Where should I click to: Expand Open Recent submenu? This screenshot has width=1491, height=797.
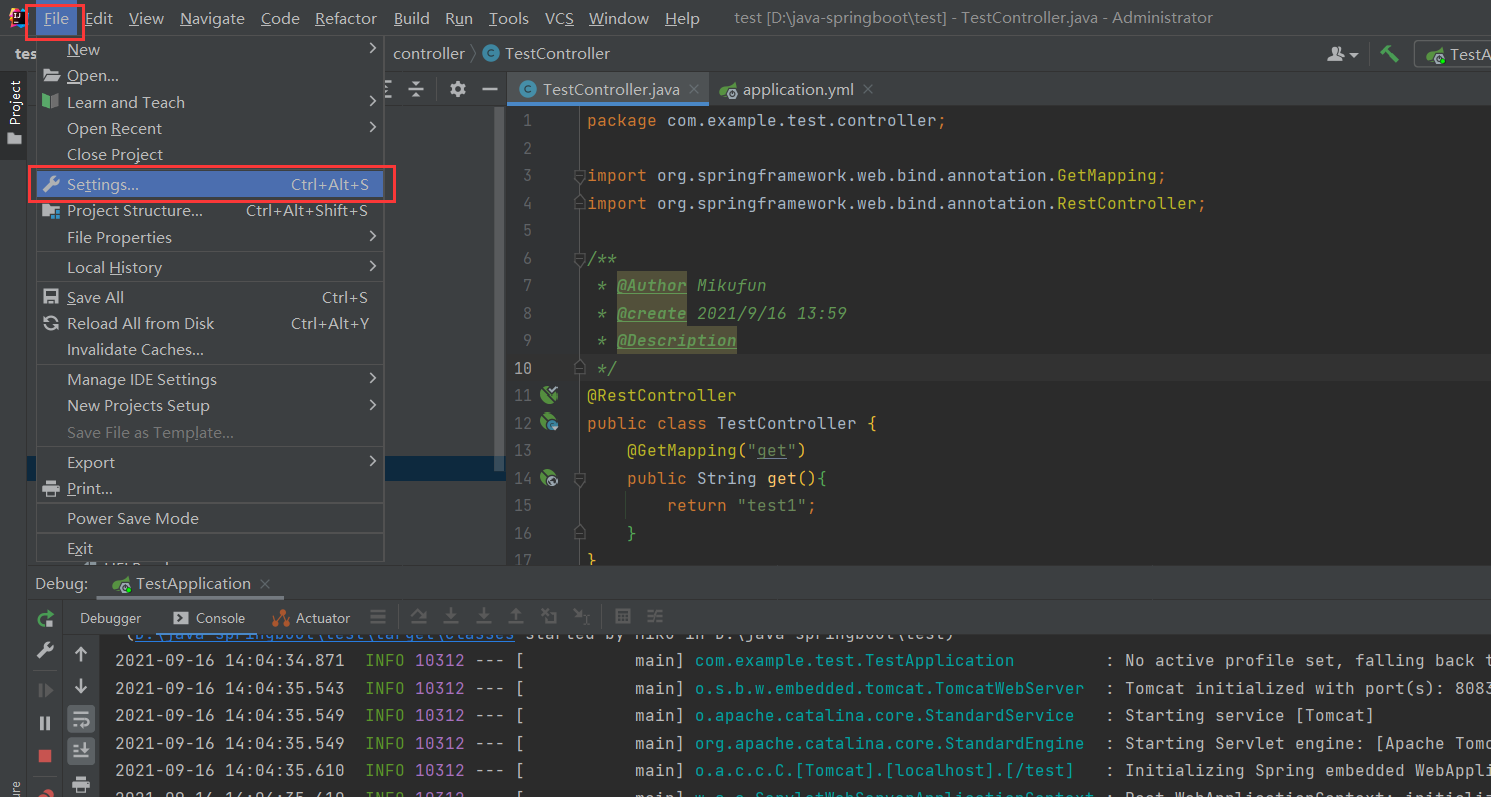point(210,129)
